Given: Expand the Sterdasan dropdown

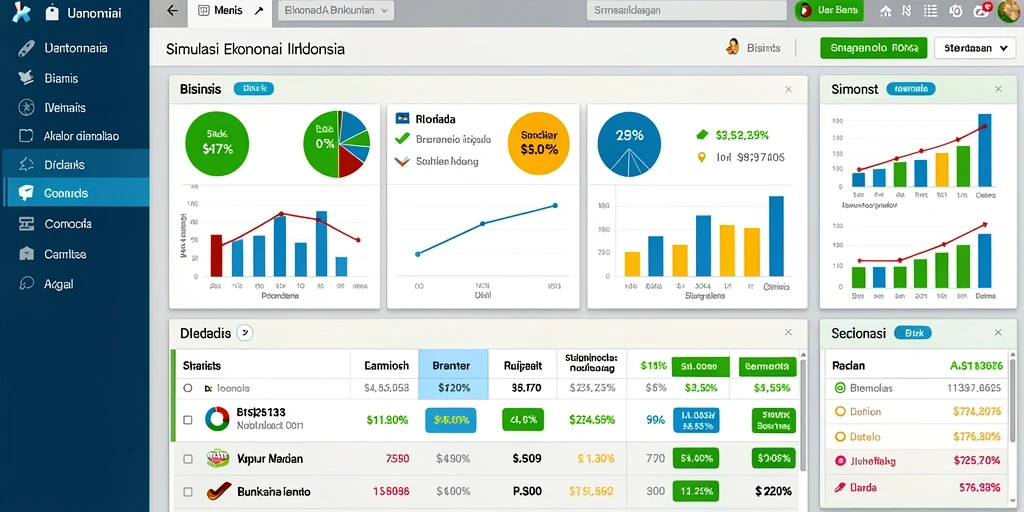Looking at the screenshot, I should (x=974, y=48).
